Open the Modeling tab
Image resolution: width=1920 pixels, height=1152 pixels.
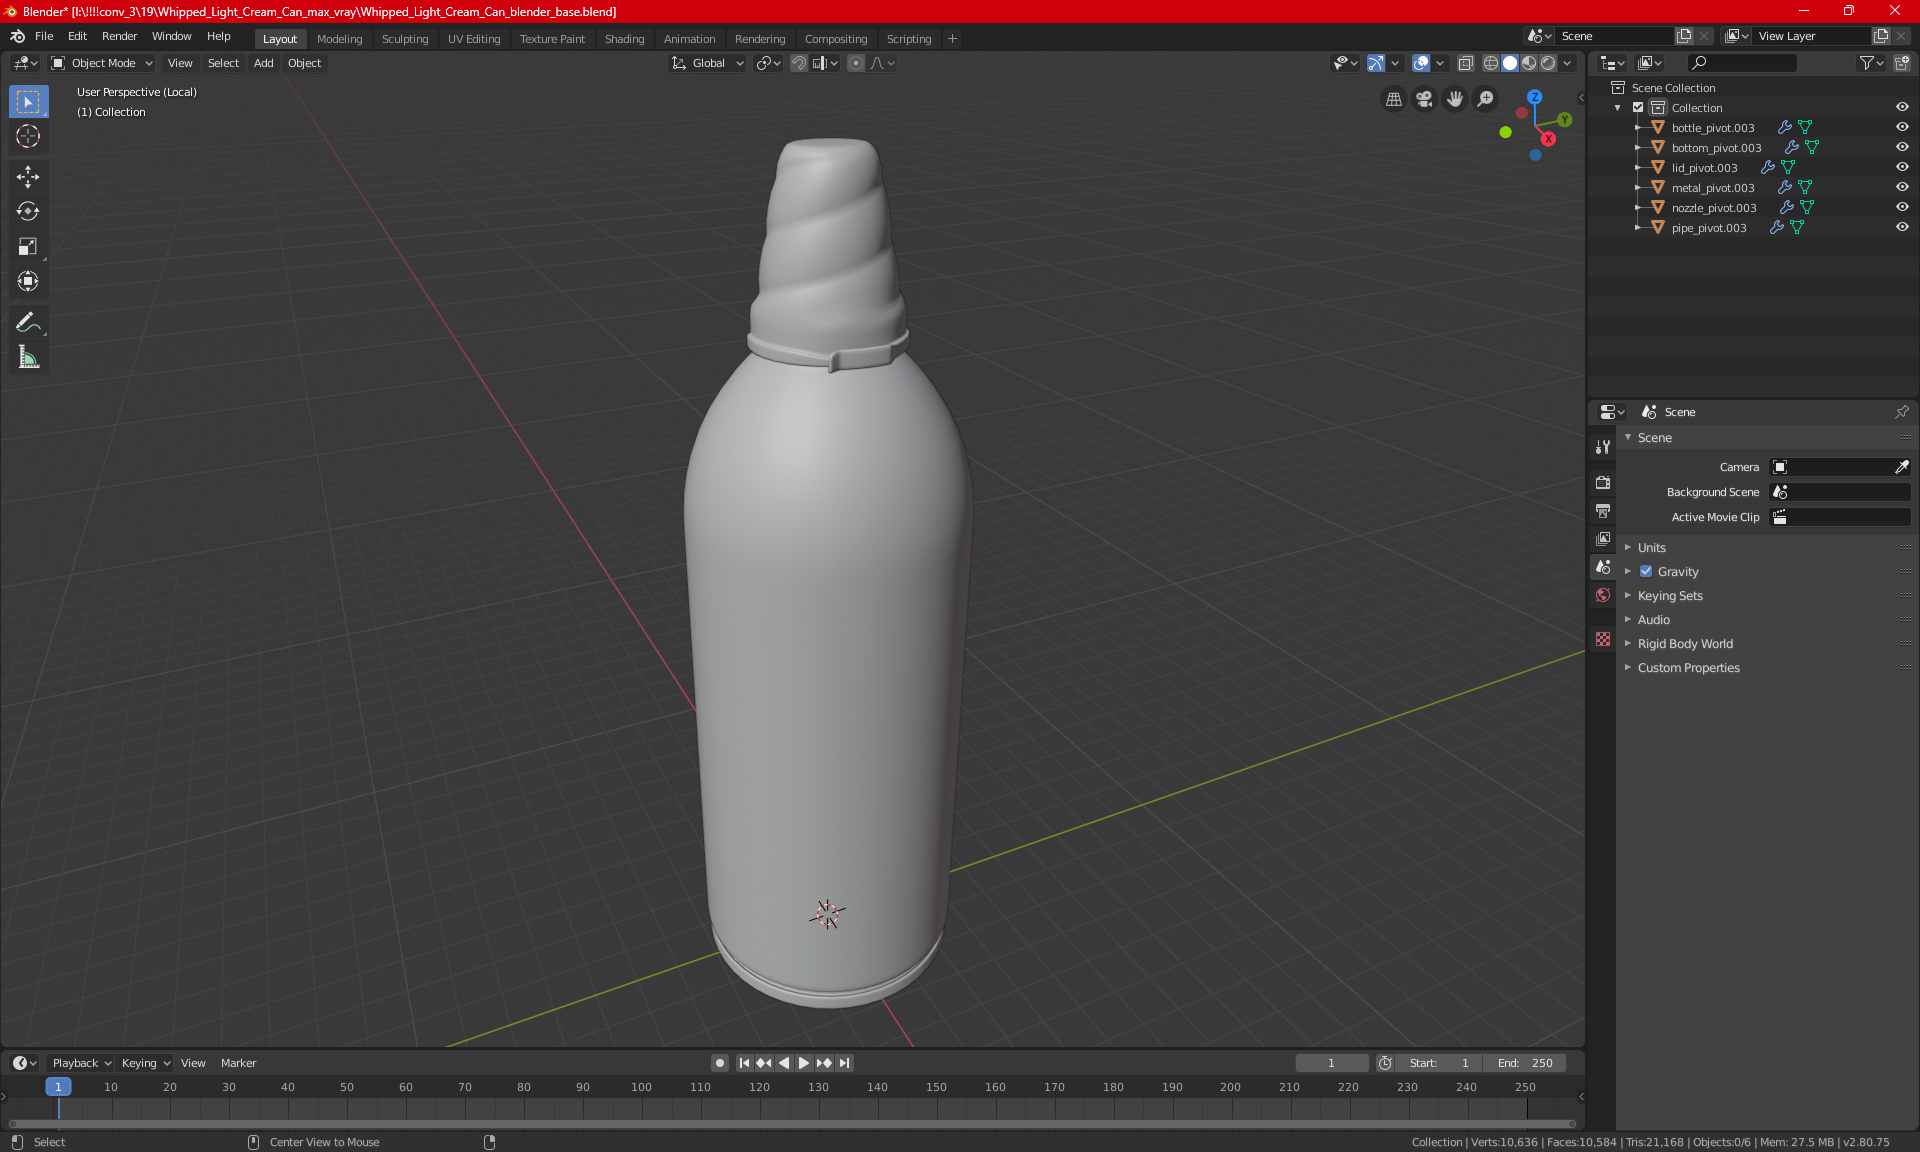tap(339, 37)
